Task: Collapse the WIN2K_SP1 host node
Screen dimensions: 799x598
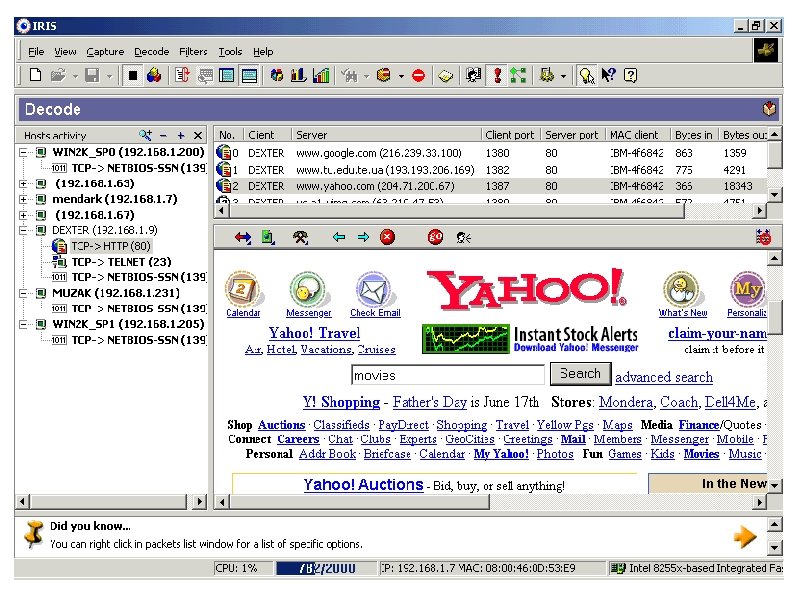Action: (23, 324)
